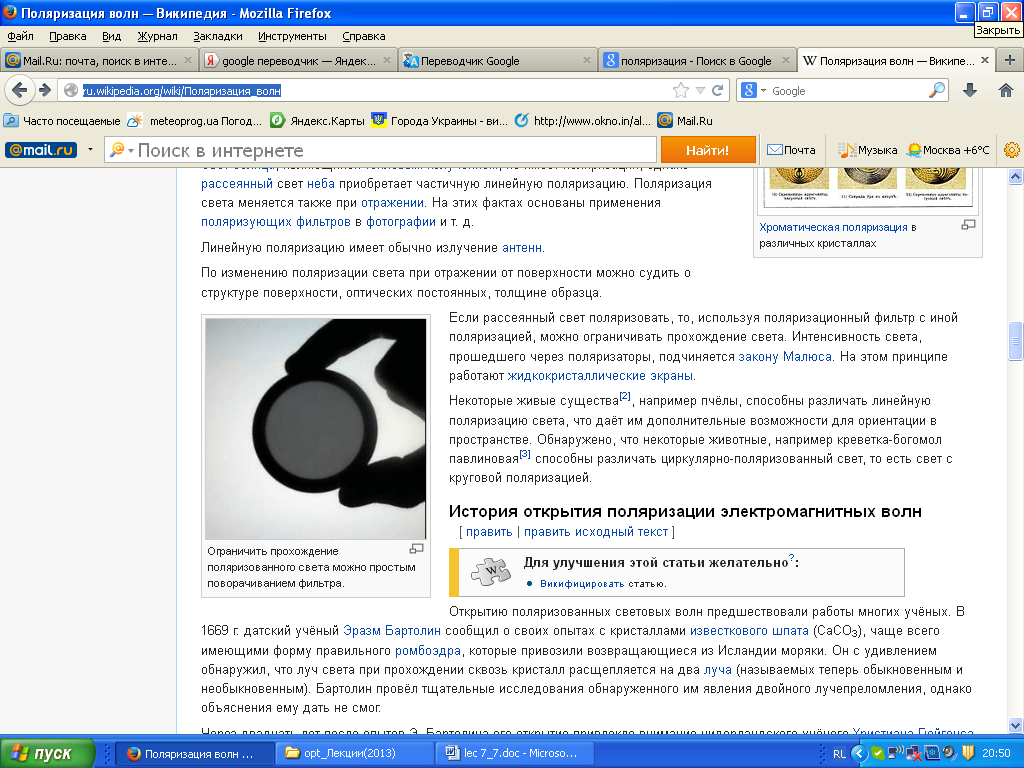Open the Правка menu
The image size is (1024, 768).
pos(67,36)
